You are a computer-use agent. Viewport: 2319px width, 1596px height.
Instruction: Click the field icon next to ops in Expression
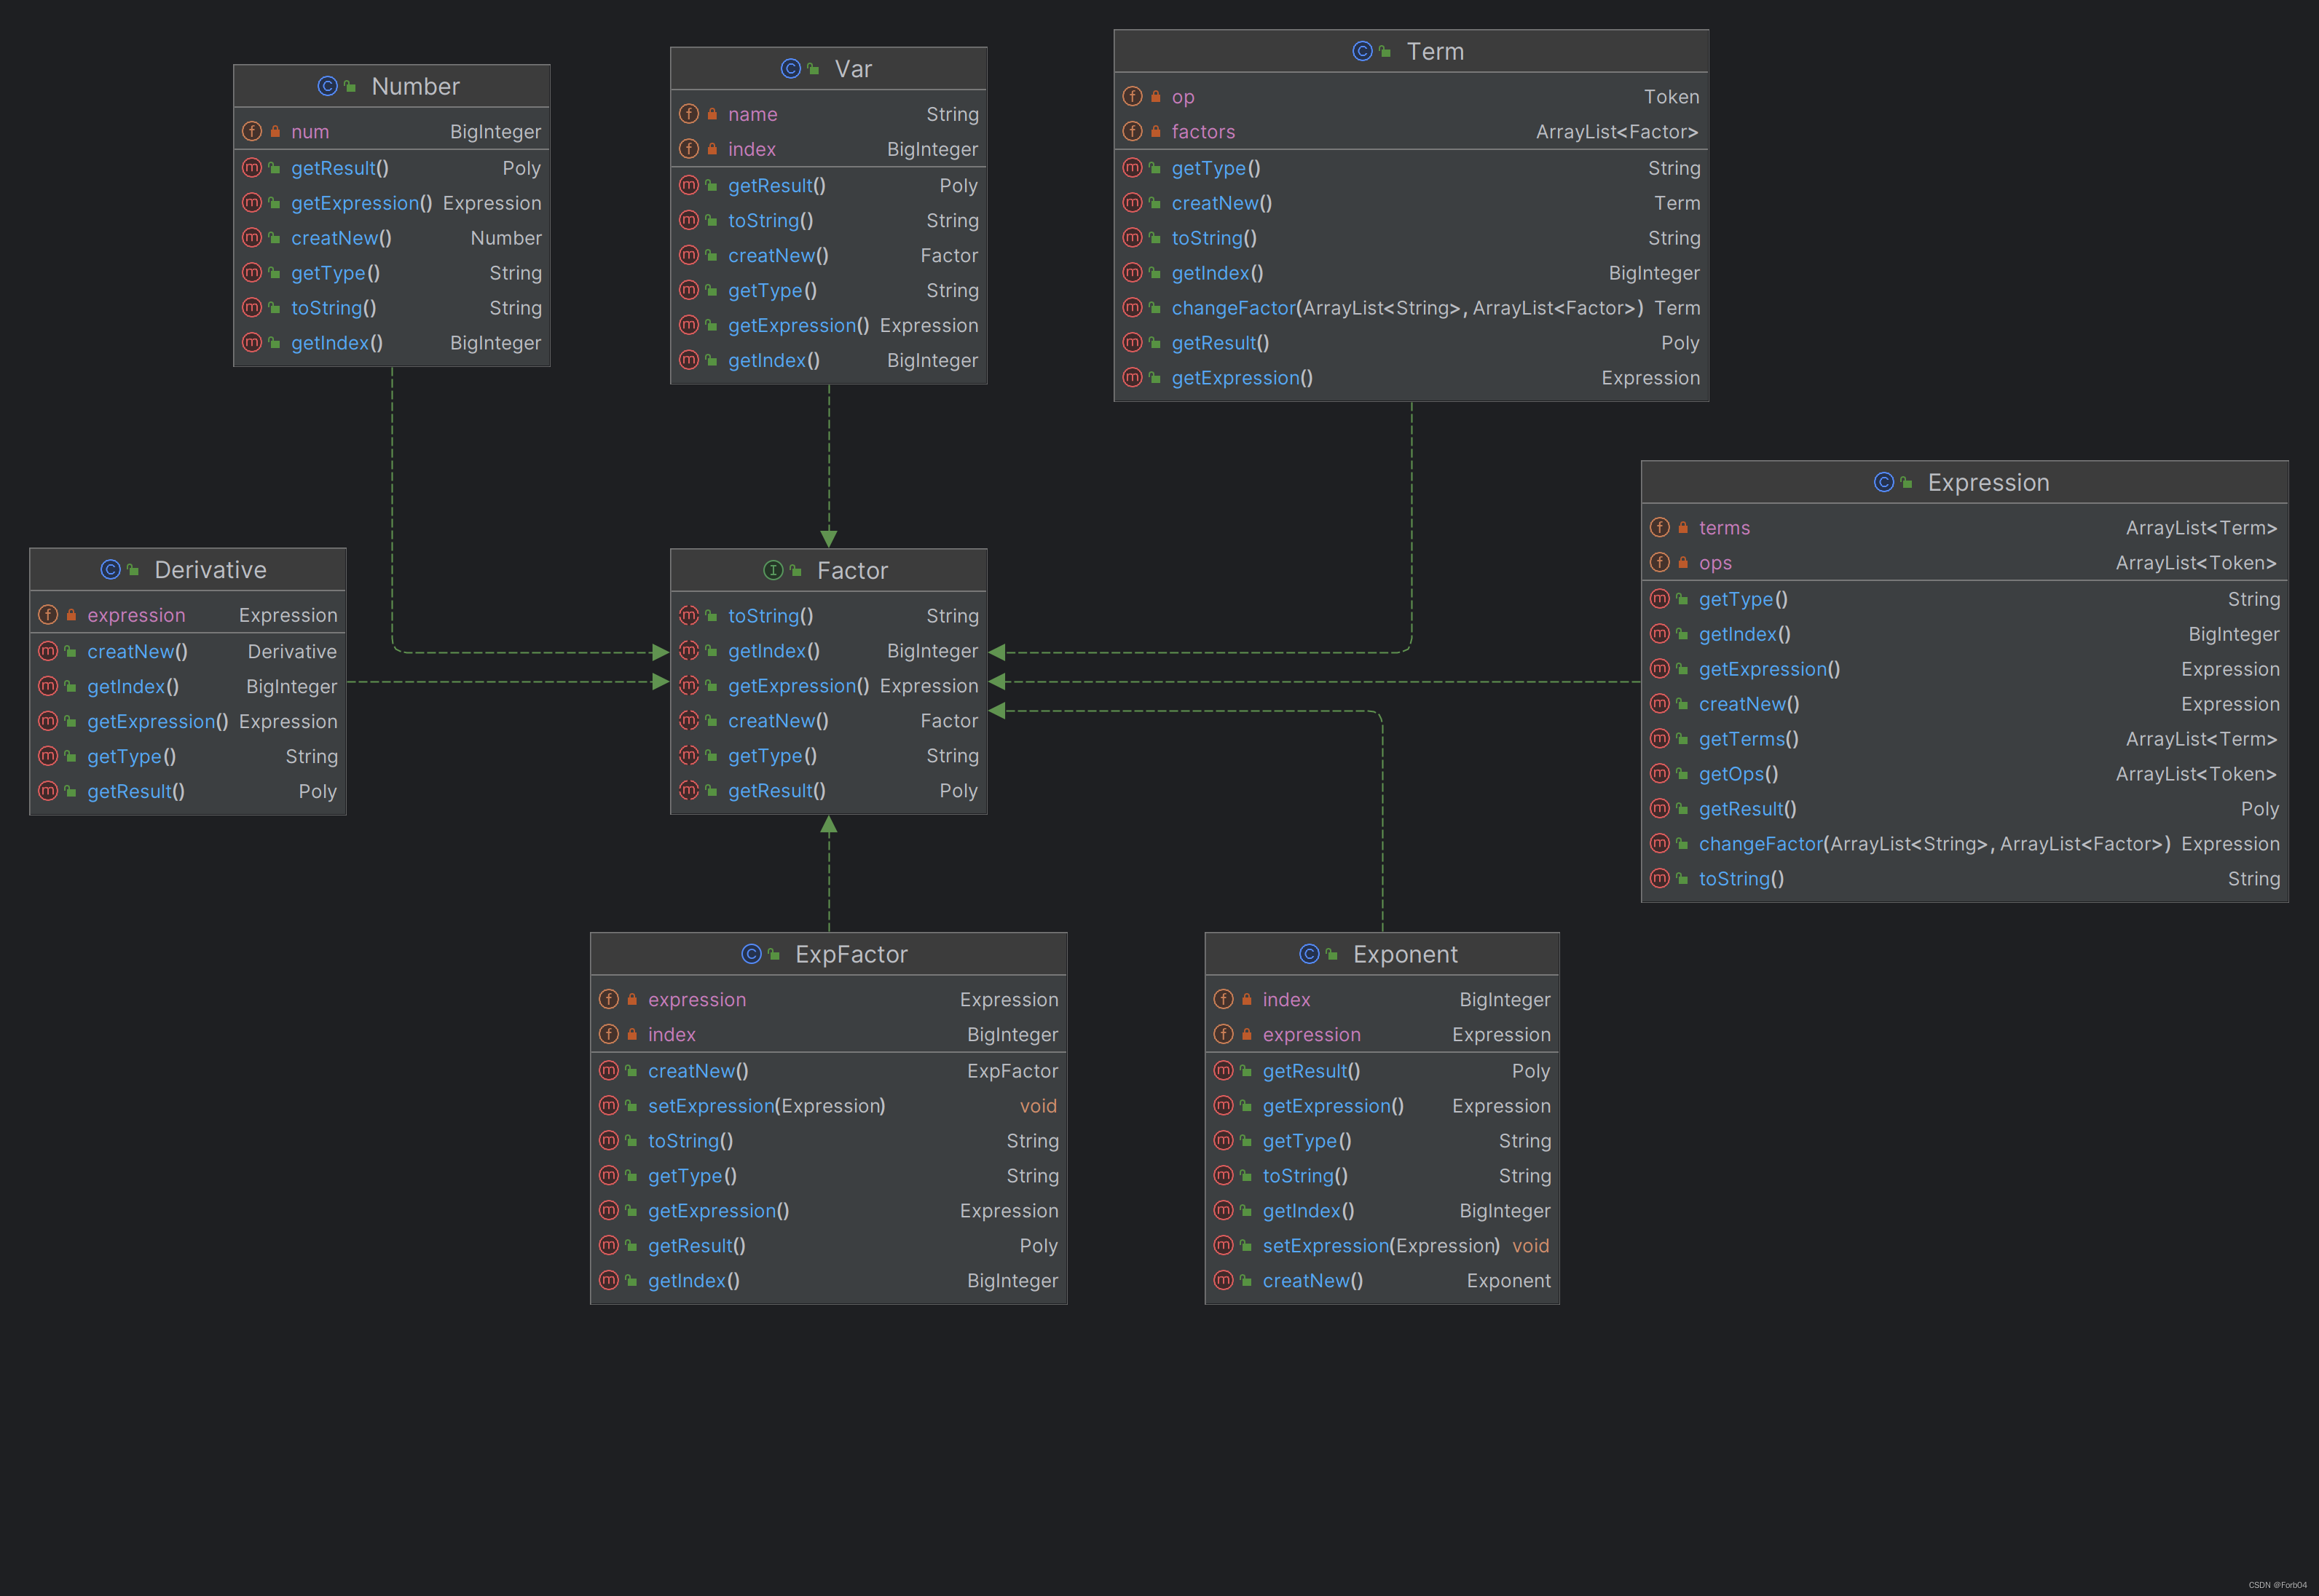coord(1660,562)
